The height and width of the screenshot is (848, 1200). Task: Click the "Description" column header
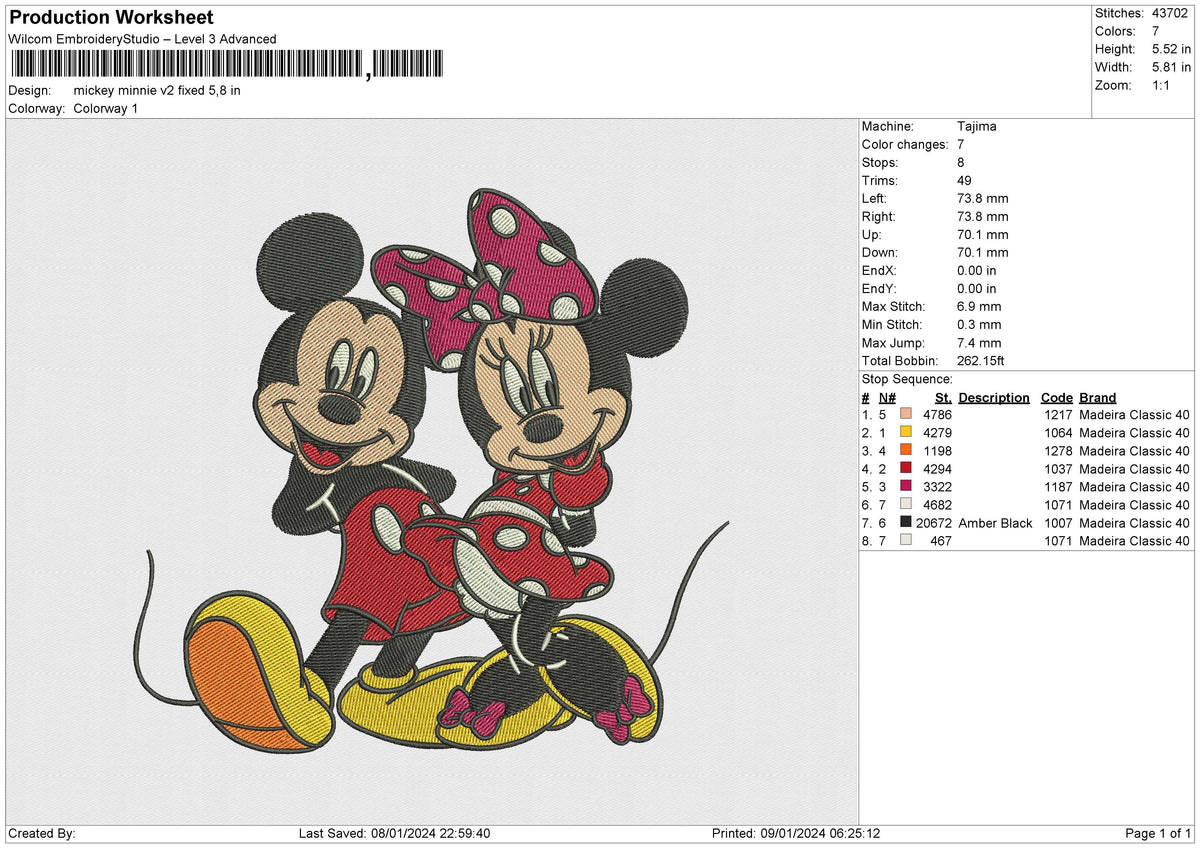pos(994,397)
